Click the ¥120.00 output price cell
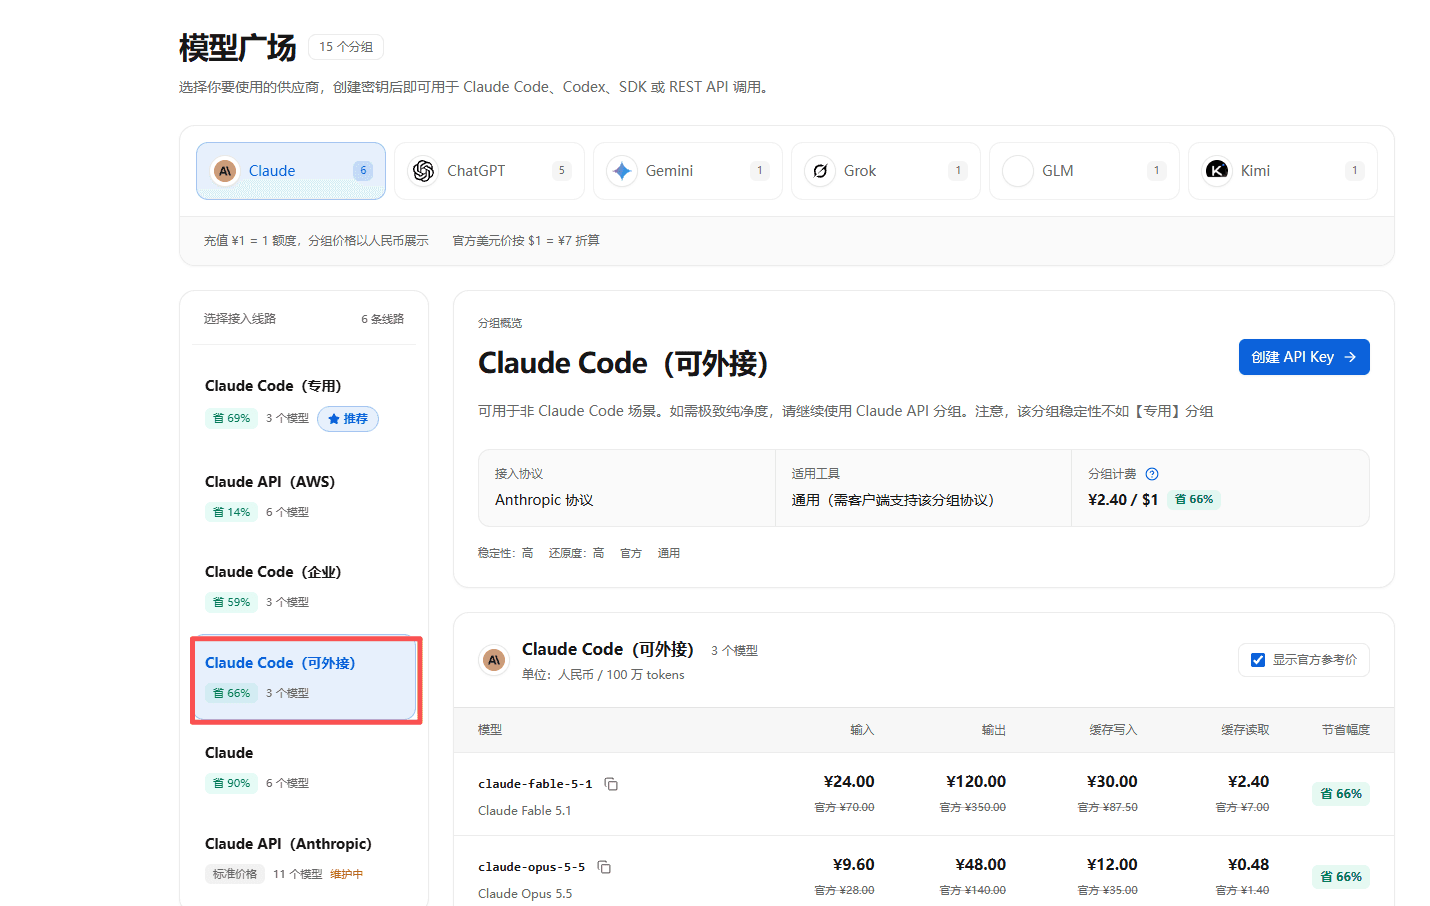The width and height of the screenshot is (1430, 906). pos(976,782)
